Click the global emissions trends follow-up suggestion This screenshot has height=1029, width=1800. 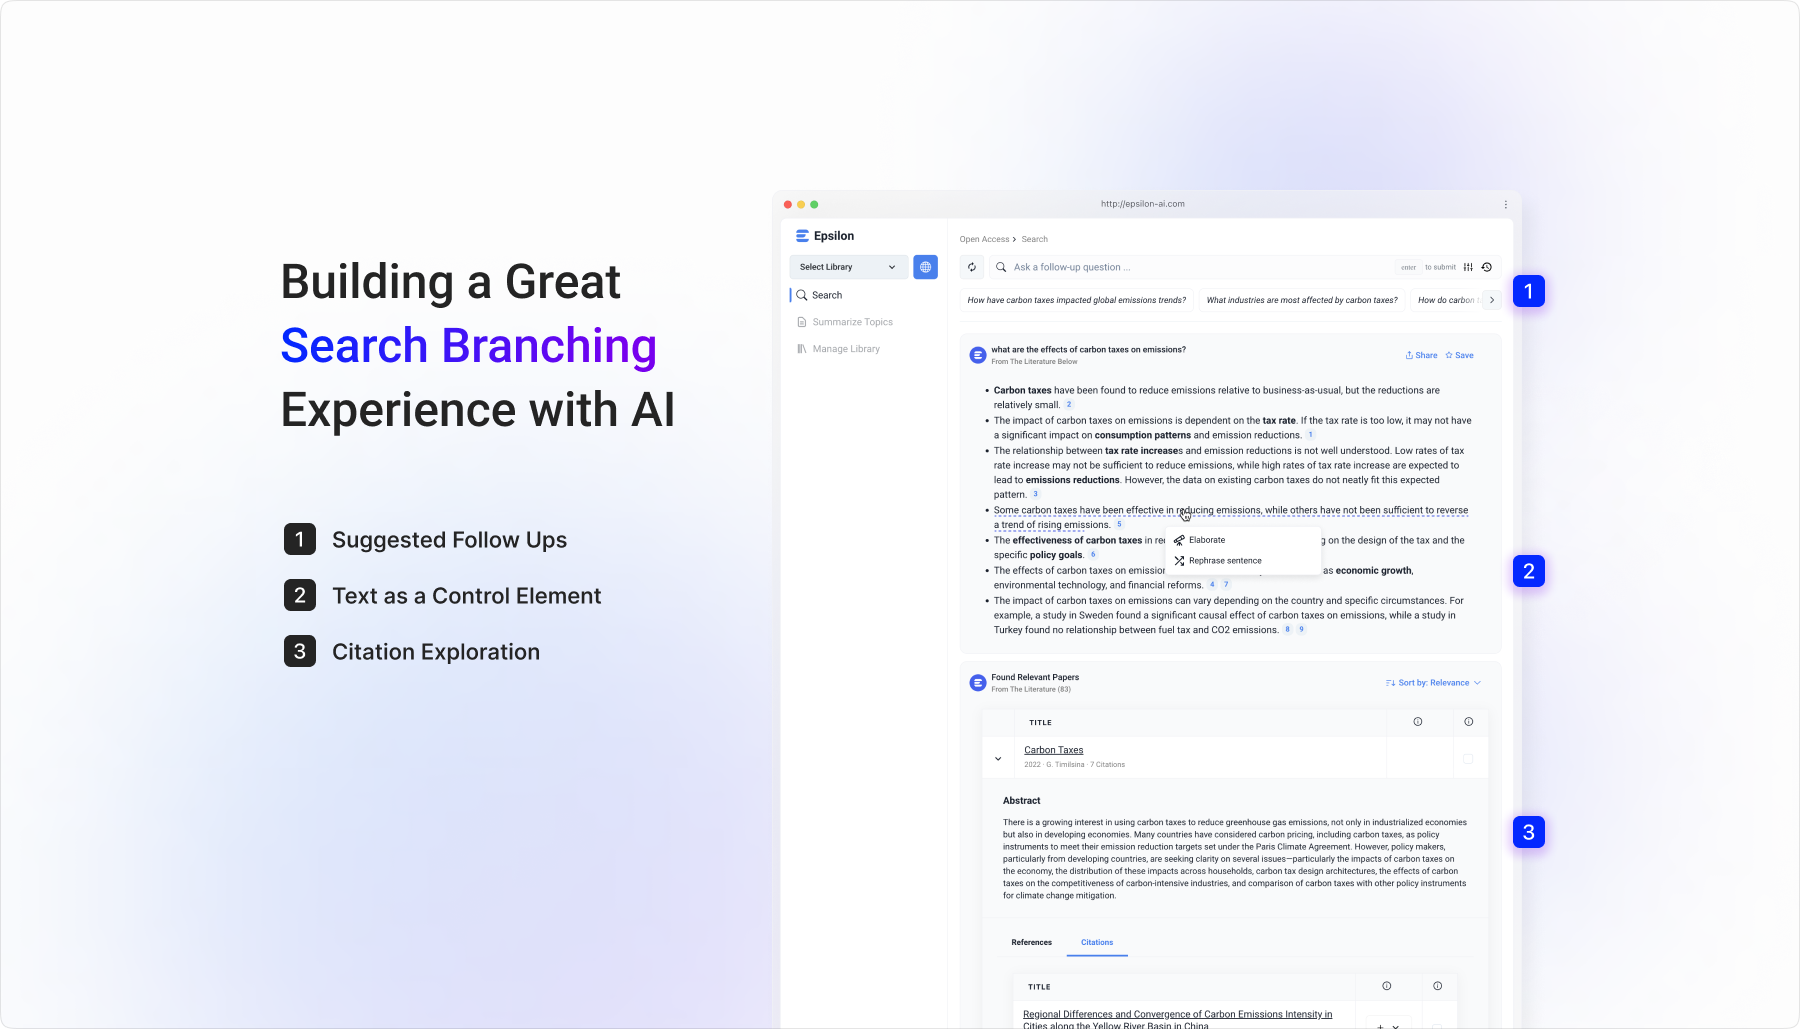[1076, 300]
